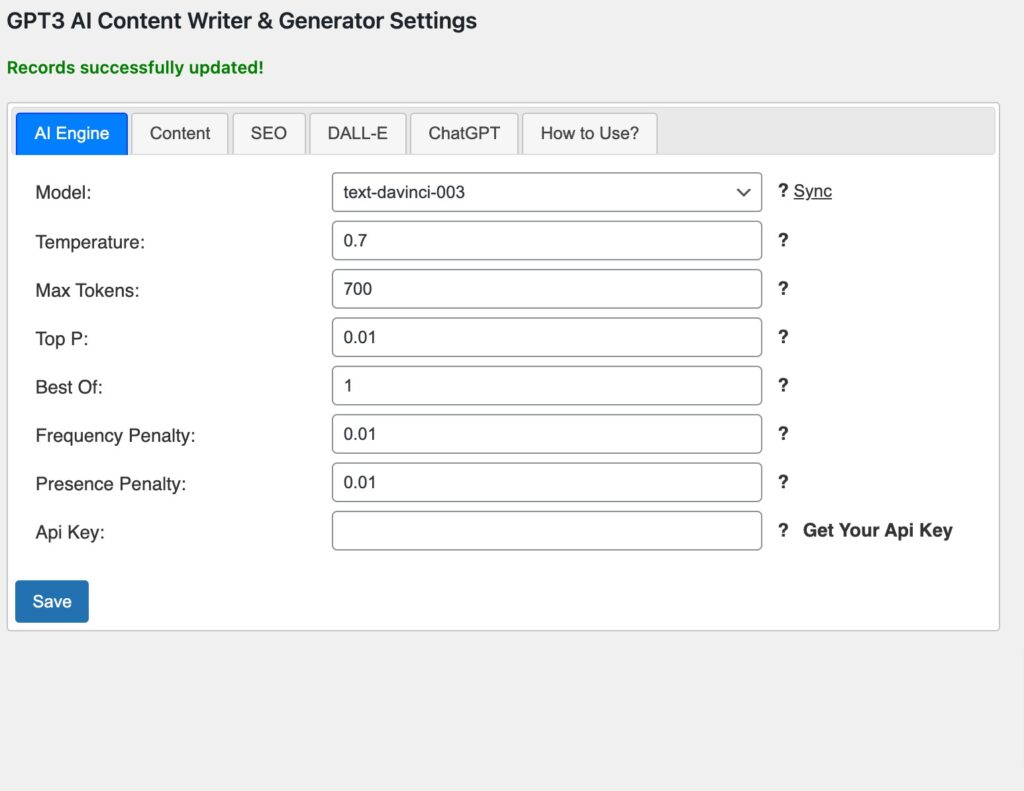Viewport: 1024px width, 791px height.
Task: Click the Presence Penalty help icon
Action: point(783,481)
